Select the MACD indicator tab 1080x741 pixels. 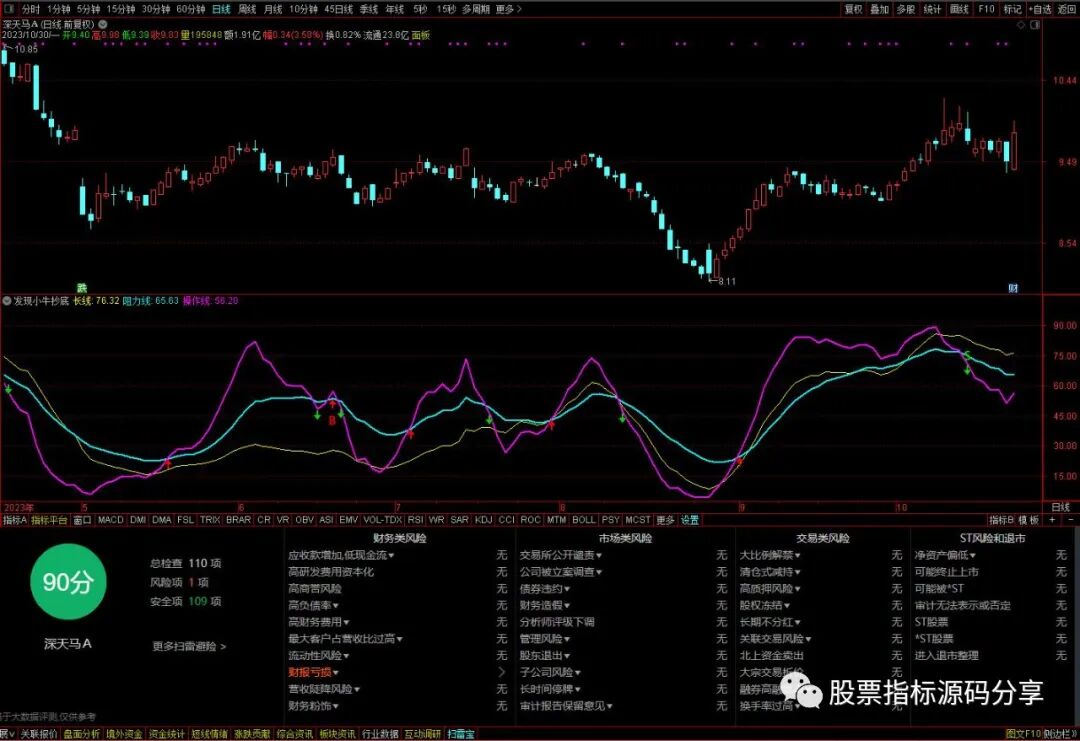pos(110,520)
